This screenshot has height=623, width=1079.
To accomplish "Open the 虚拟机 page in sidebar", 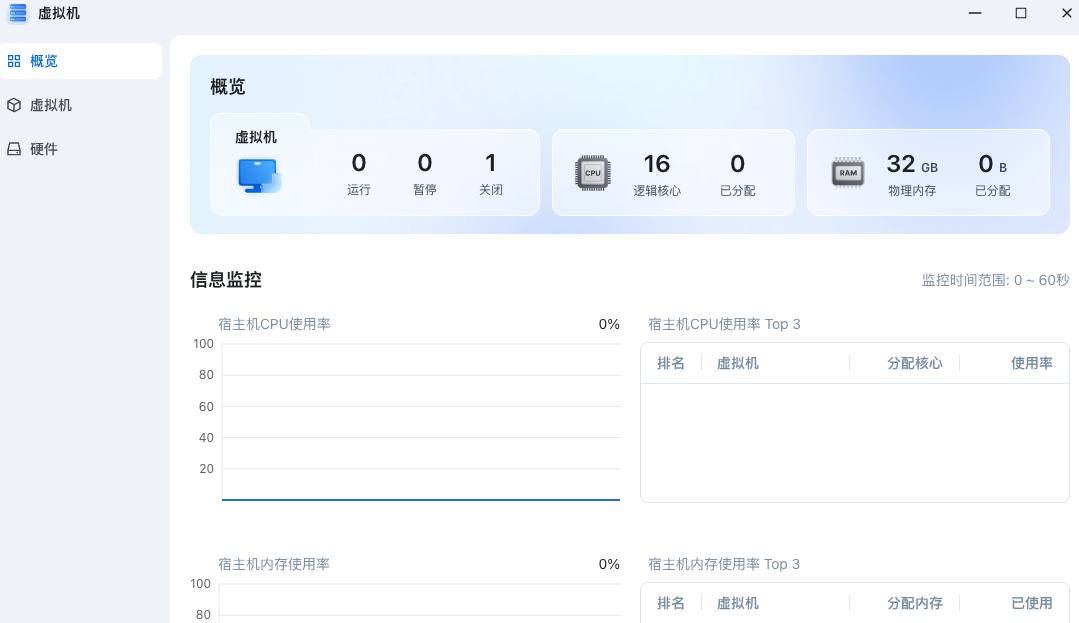I will 81,105.
